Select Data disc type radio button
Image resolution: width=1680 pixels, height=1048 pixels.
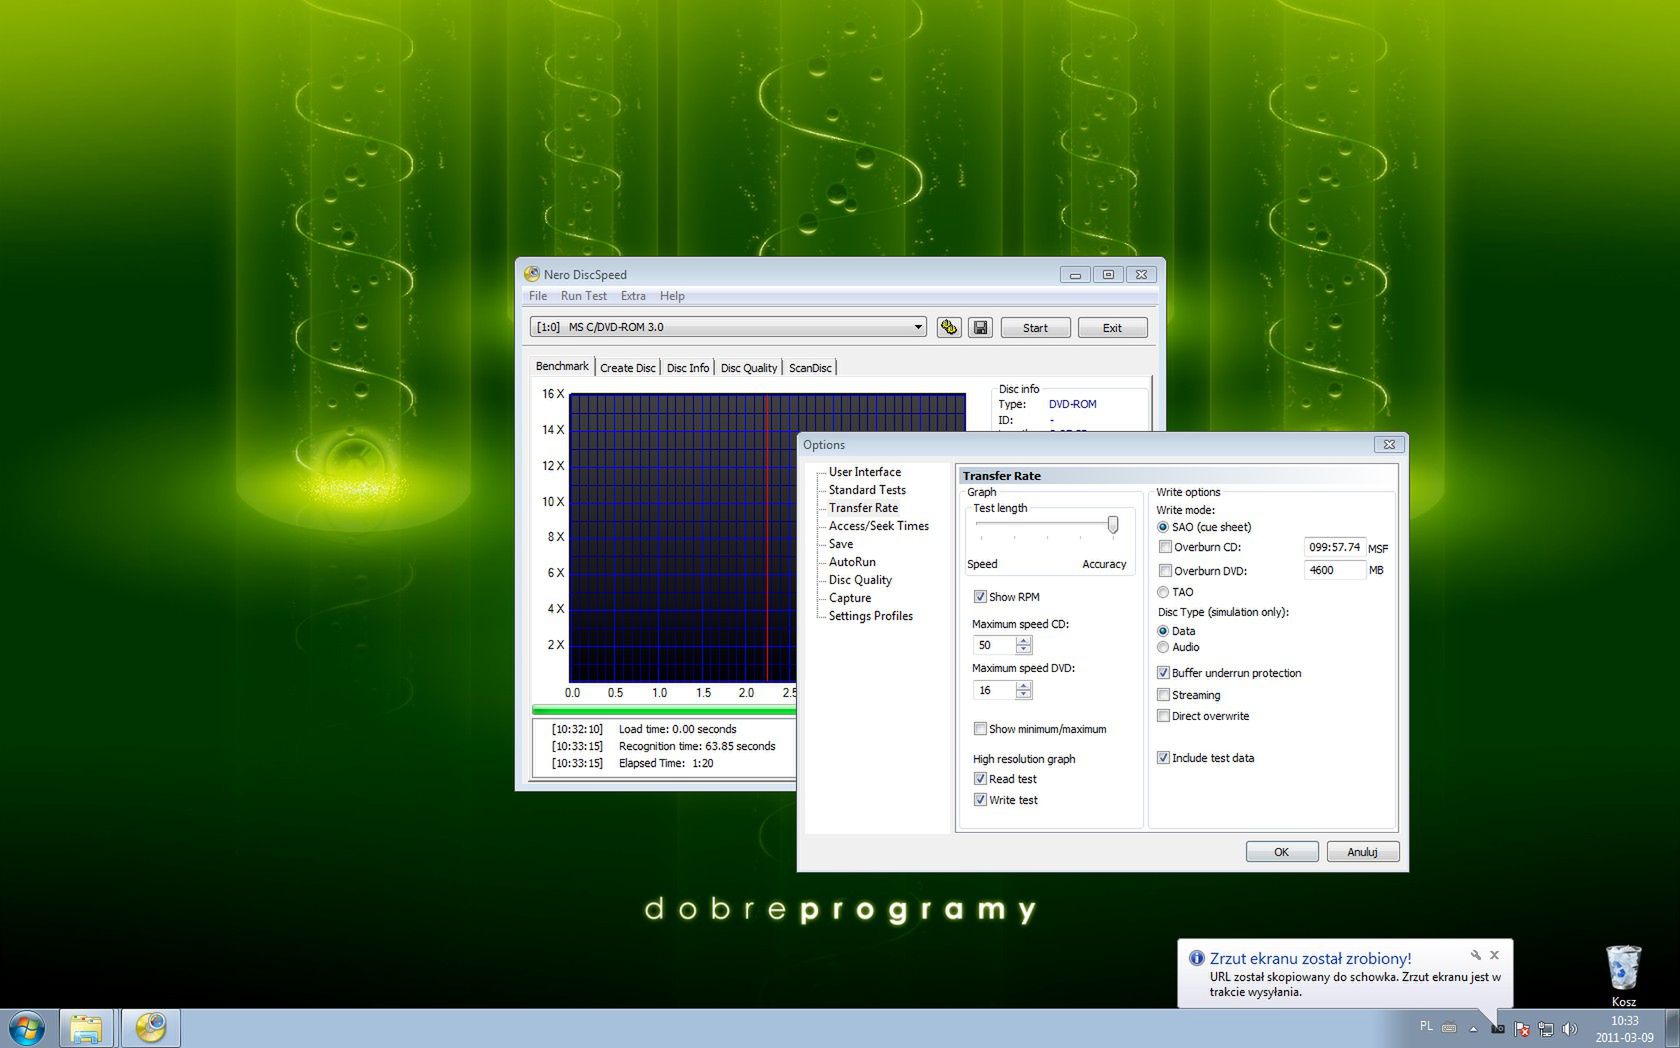(1163, 631)
